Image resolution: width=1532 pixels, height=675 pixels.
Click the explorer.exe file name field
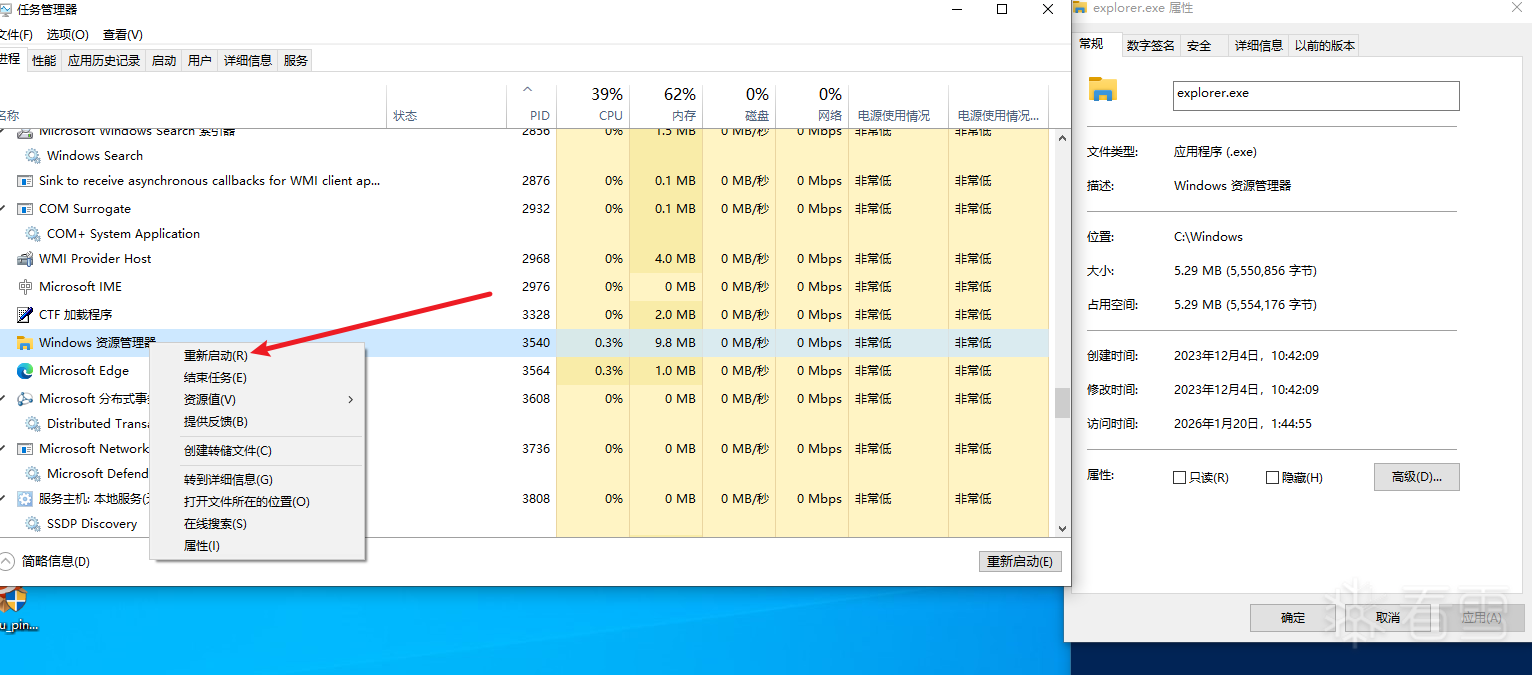(x=1315, y=95)
